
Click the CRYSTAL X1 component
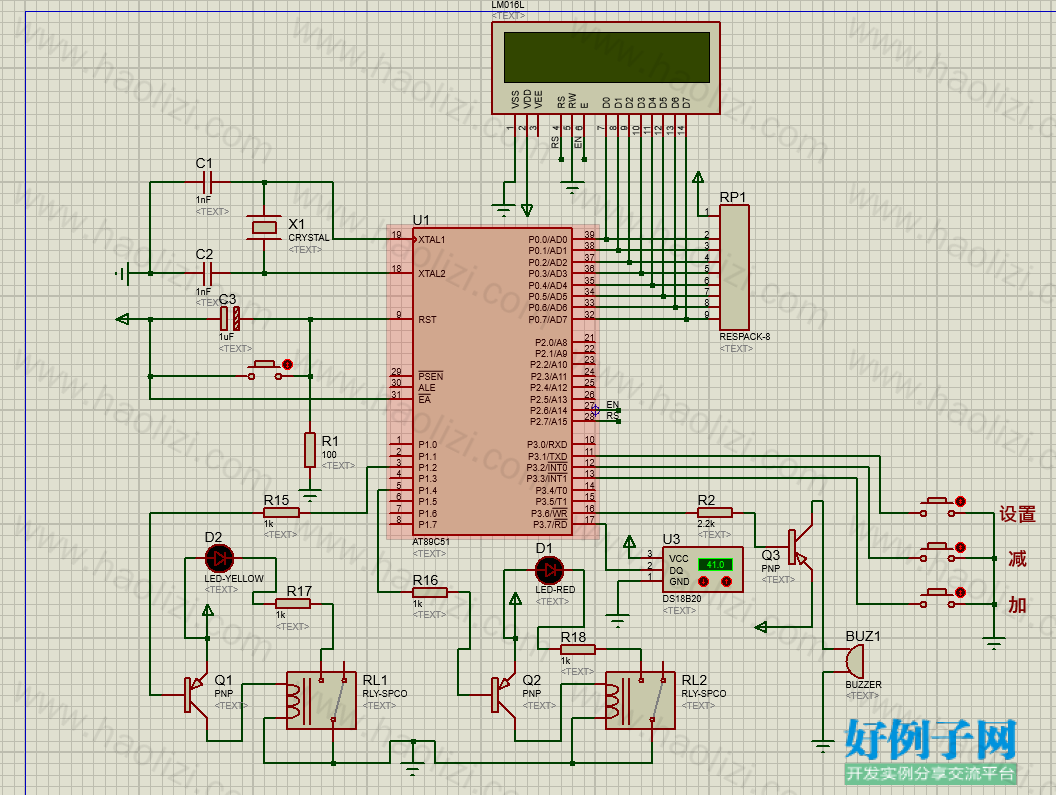click(x=264, y=228)
